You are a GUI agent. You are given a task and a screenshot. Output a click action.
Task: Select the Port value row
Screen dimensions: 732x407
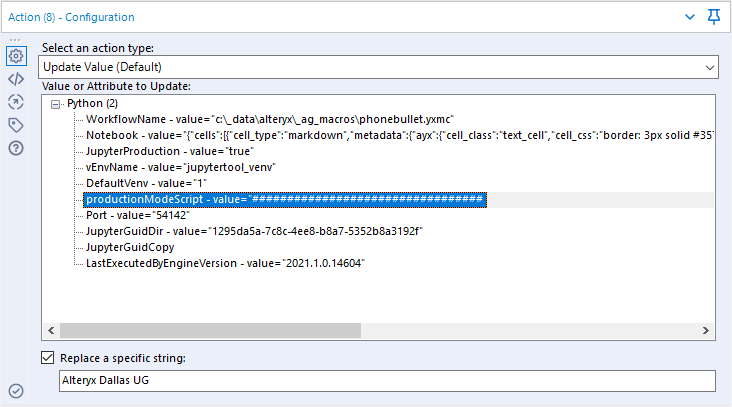point(138,215)
